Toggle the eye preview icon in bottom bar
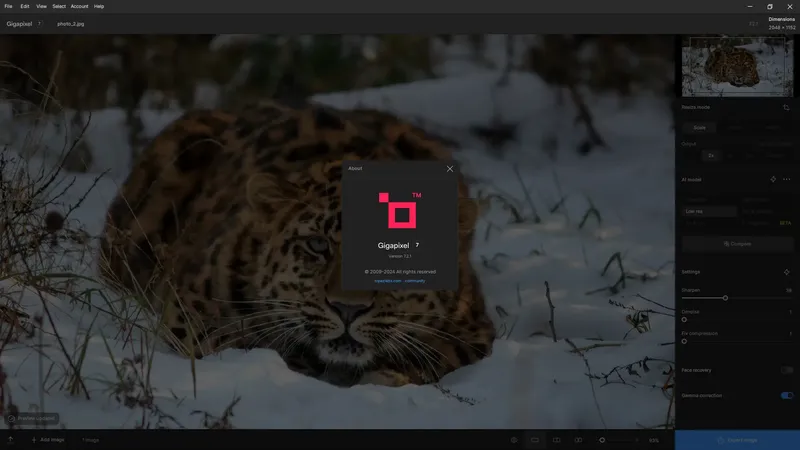Viewport: 800px width, 450px height. coord(514,440)
